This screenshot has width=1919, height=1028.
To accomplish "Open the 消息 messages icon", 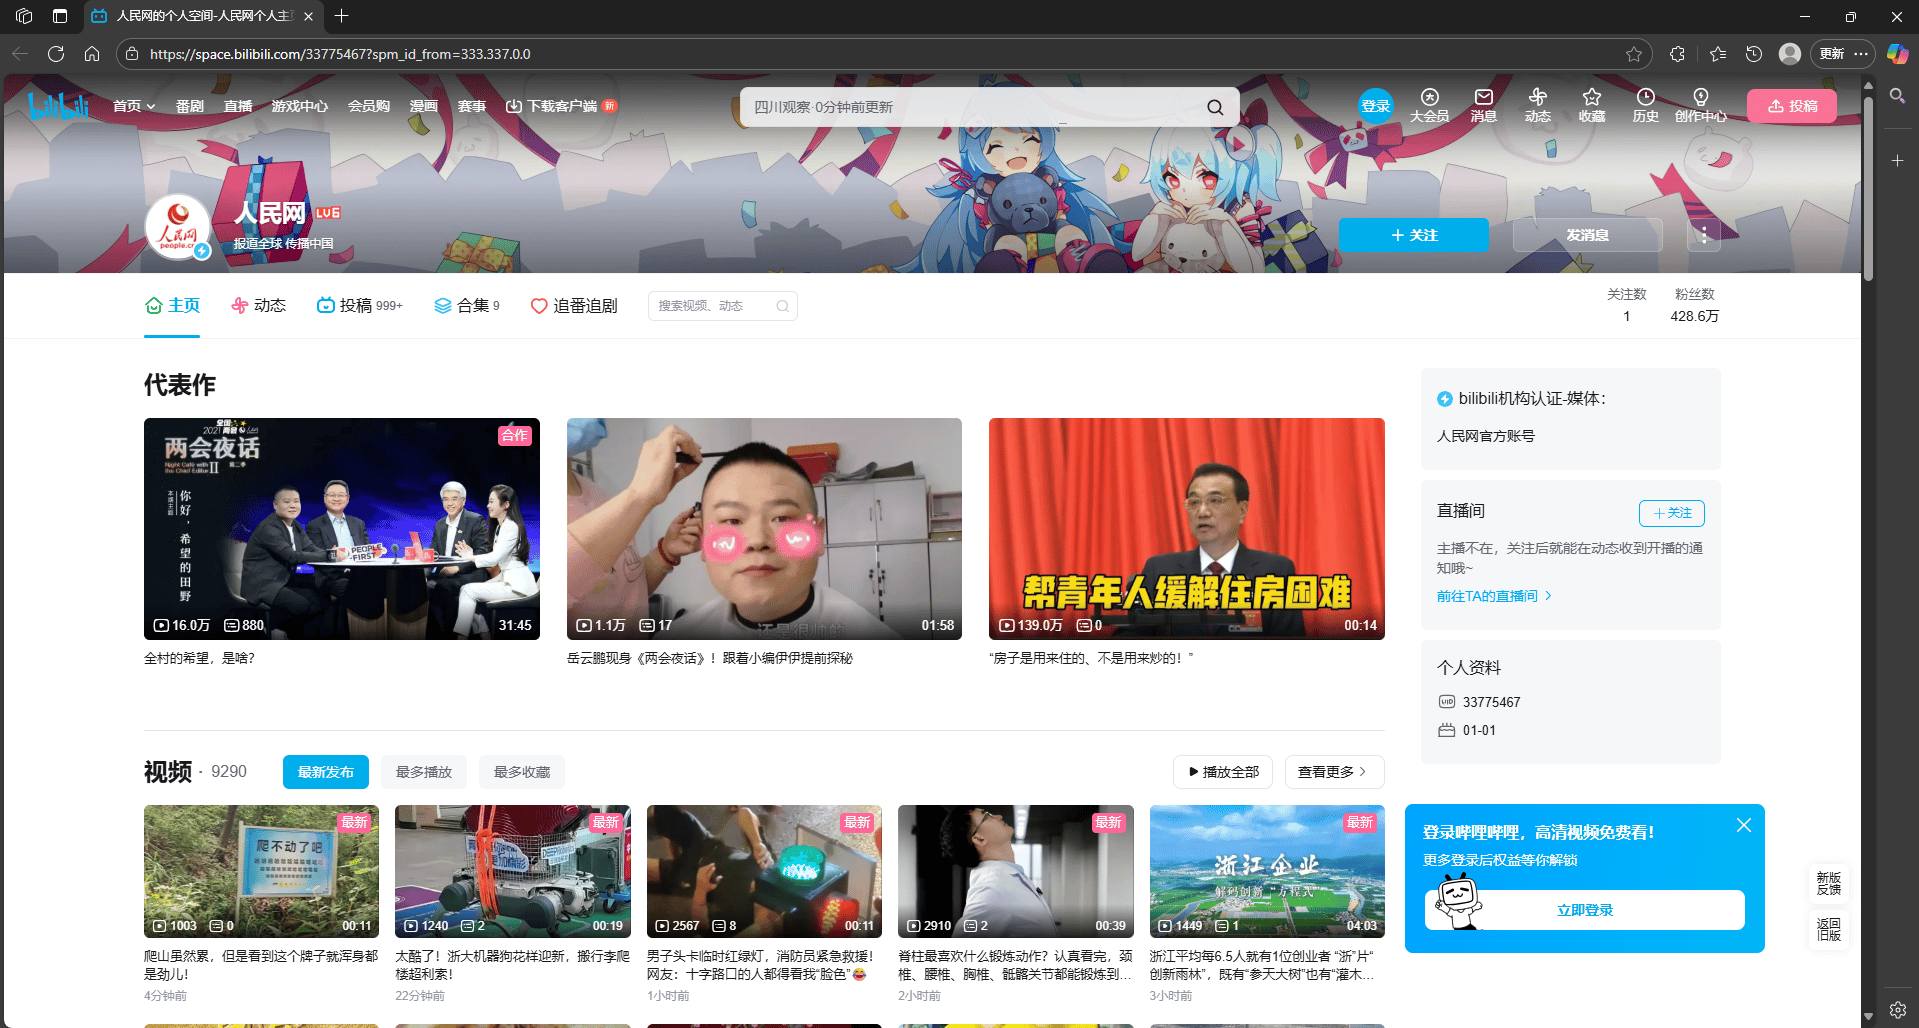I will 1483,105.
